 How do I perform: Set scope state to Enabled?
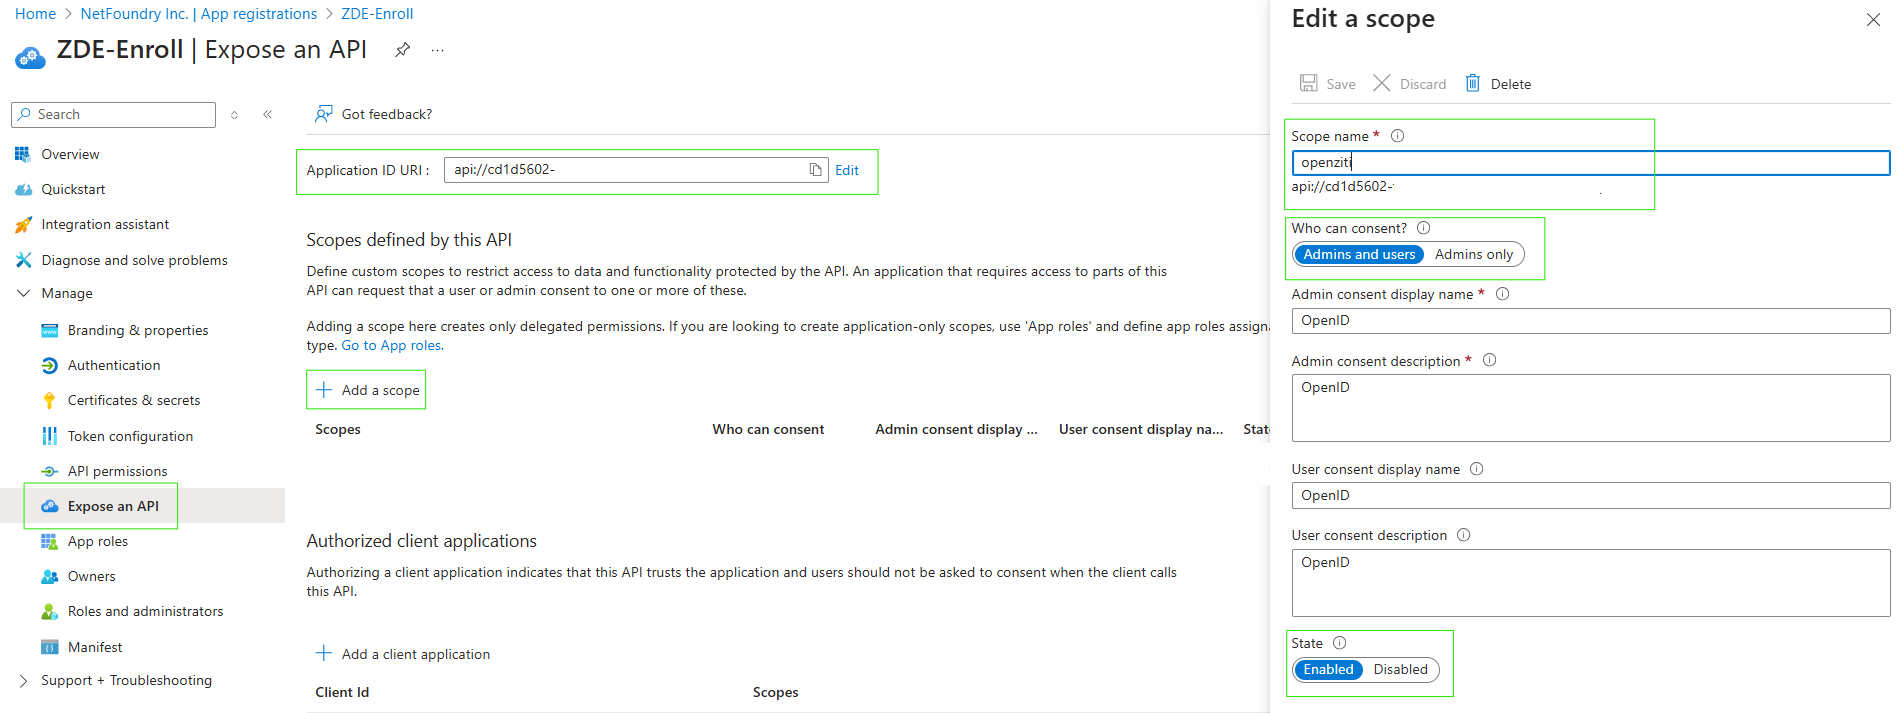point(1328,670)
